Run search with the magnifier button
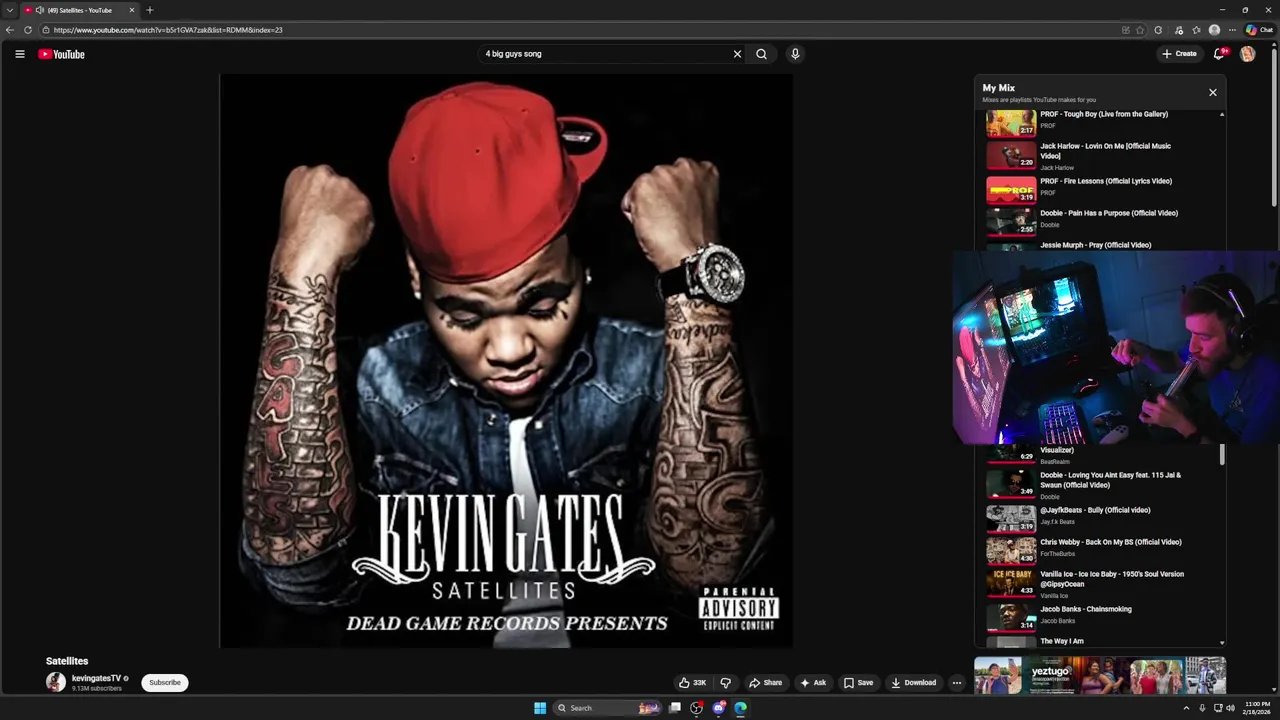Viewport: 1280px width, 720px height. pos(761,54)
